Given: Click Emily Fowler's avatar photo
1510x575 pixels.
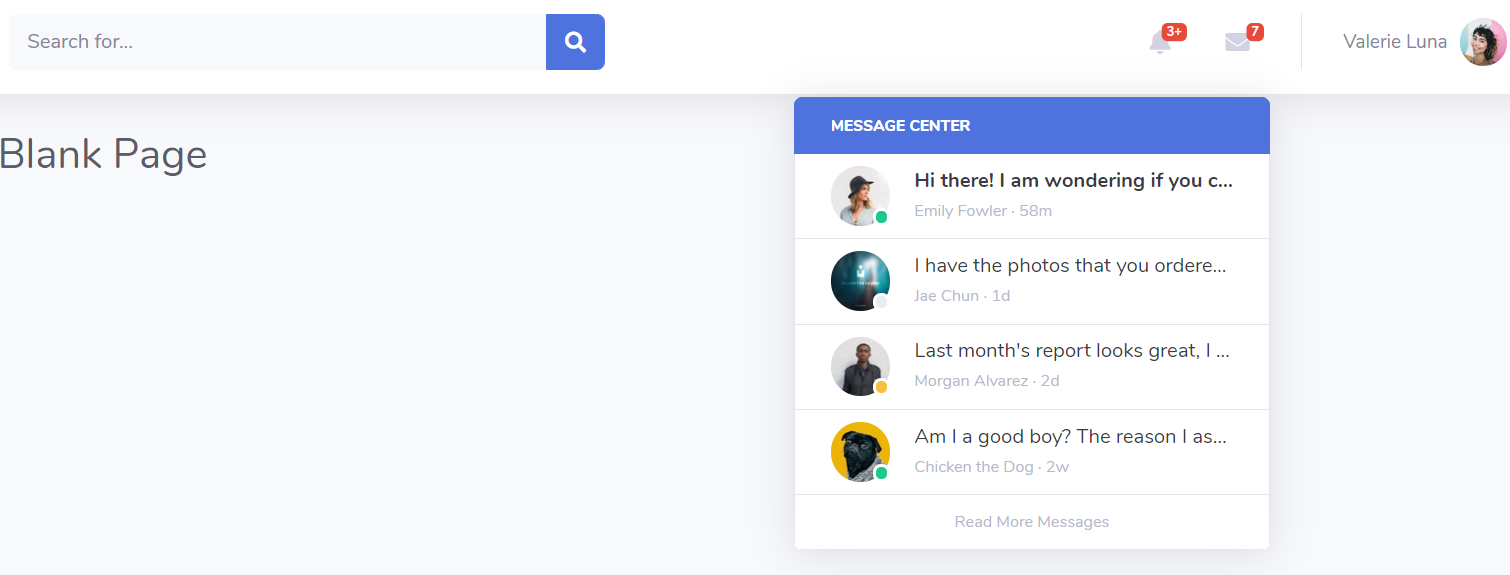Looking at the screenshot, I should click(x=859, y=194).
